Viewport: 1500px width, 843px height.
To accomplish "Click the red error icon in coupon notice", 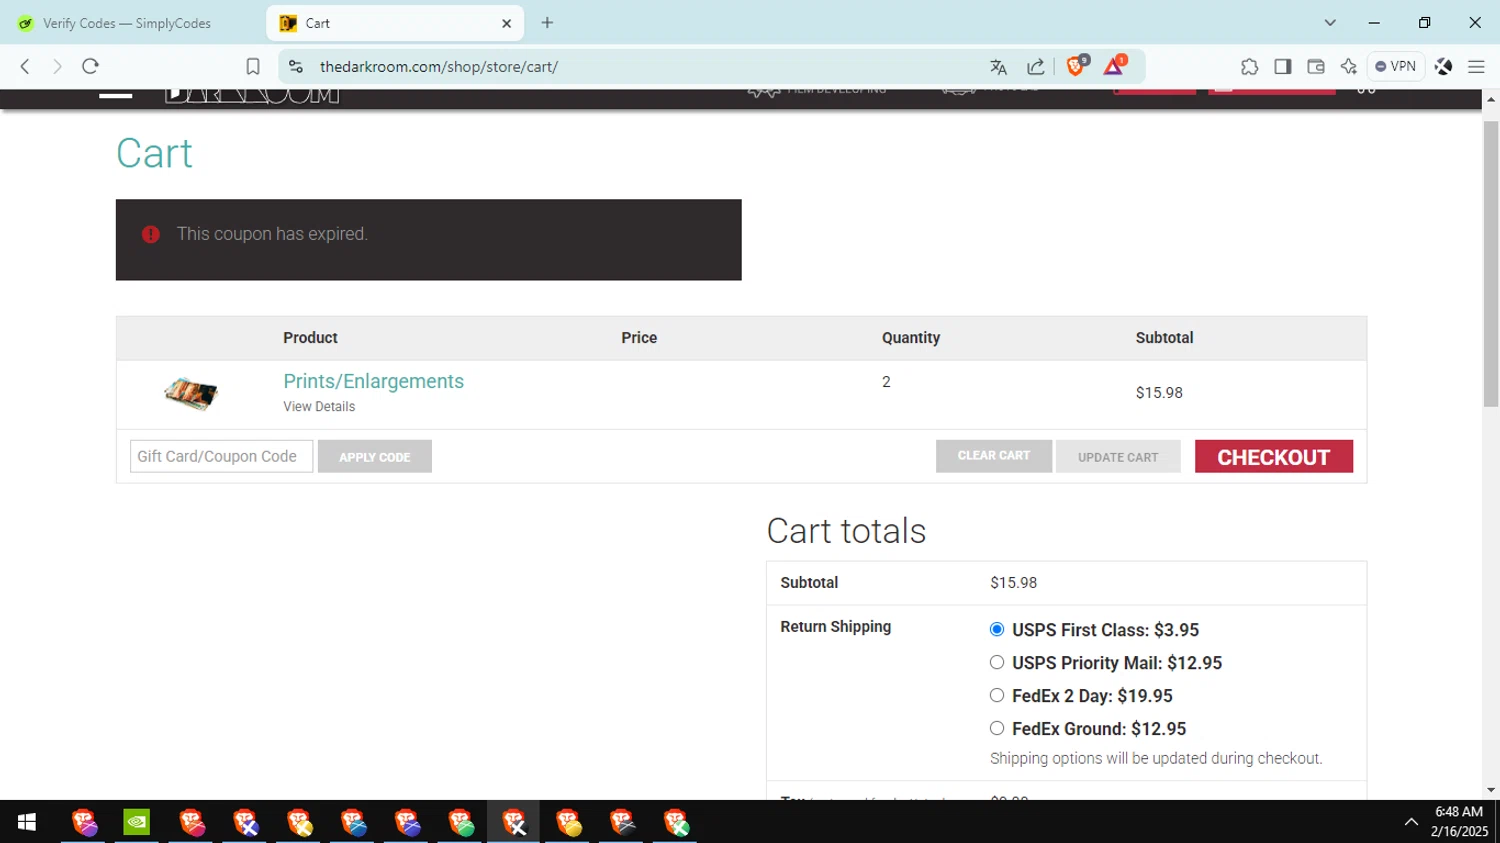I will [151, 234].
